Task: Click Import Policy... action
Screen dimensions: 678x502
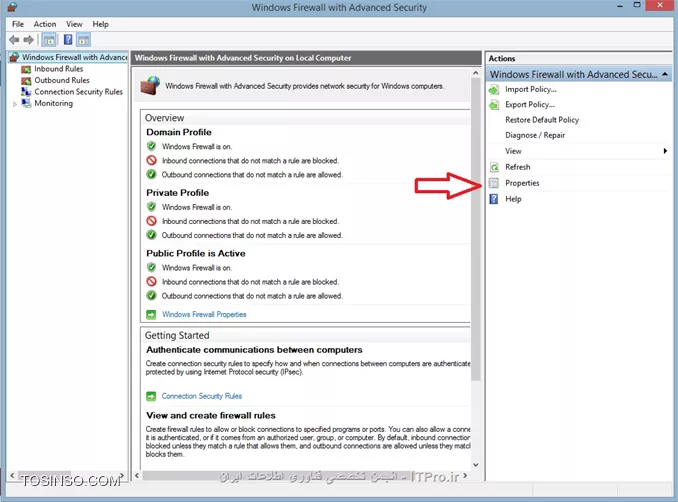Action: pos(531,90)
